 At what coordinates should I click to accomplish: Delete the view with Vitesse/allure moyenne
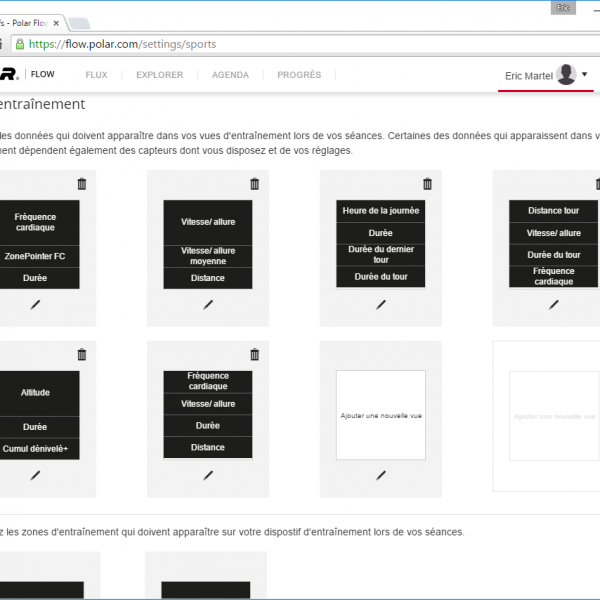254,184
